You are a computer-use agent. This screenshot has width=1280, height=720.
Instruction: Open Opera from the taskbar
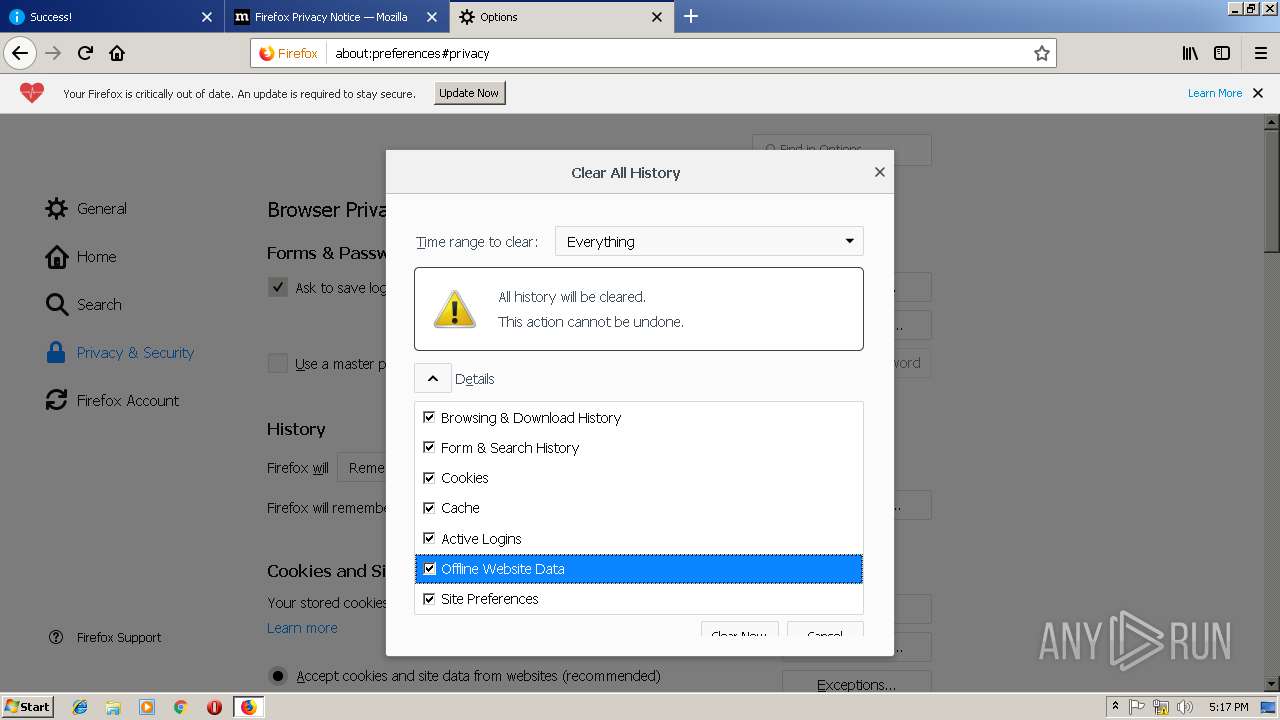pyautogui.click(x=214, y=707)
